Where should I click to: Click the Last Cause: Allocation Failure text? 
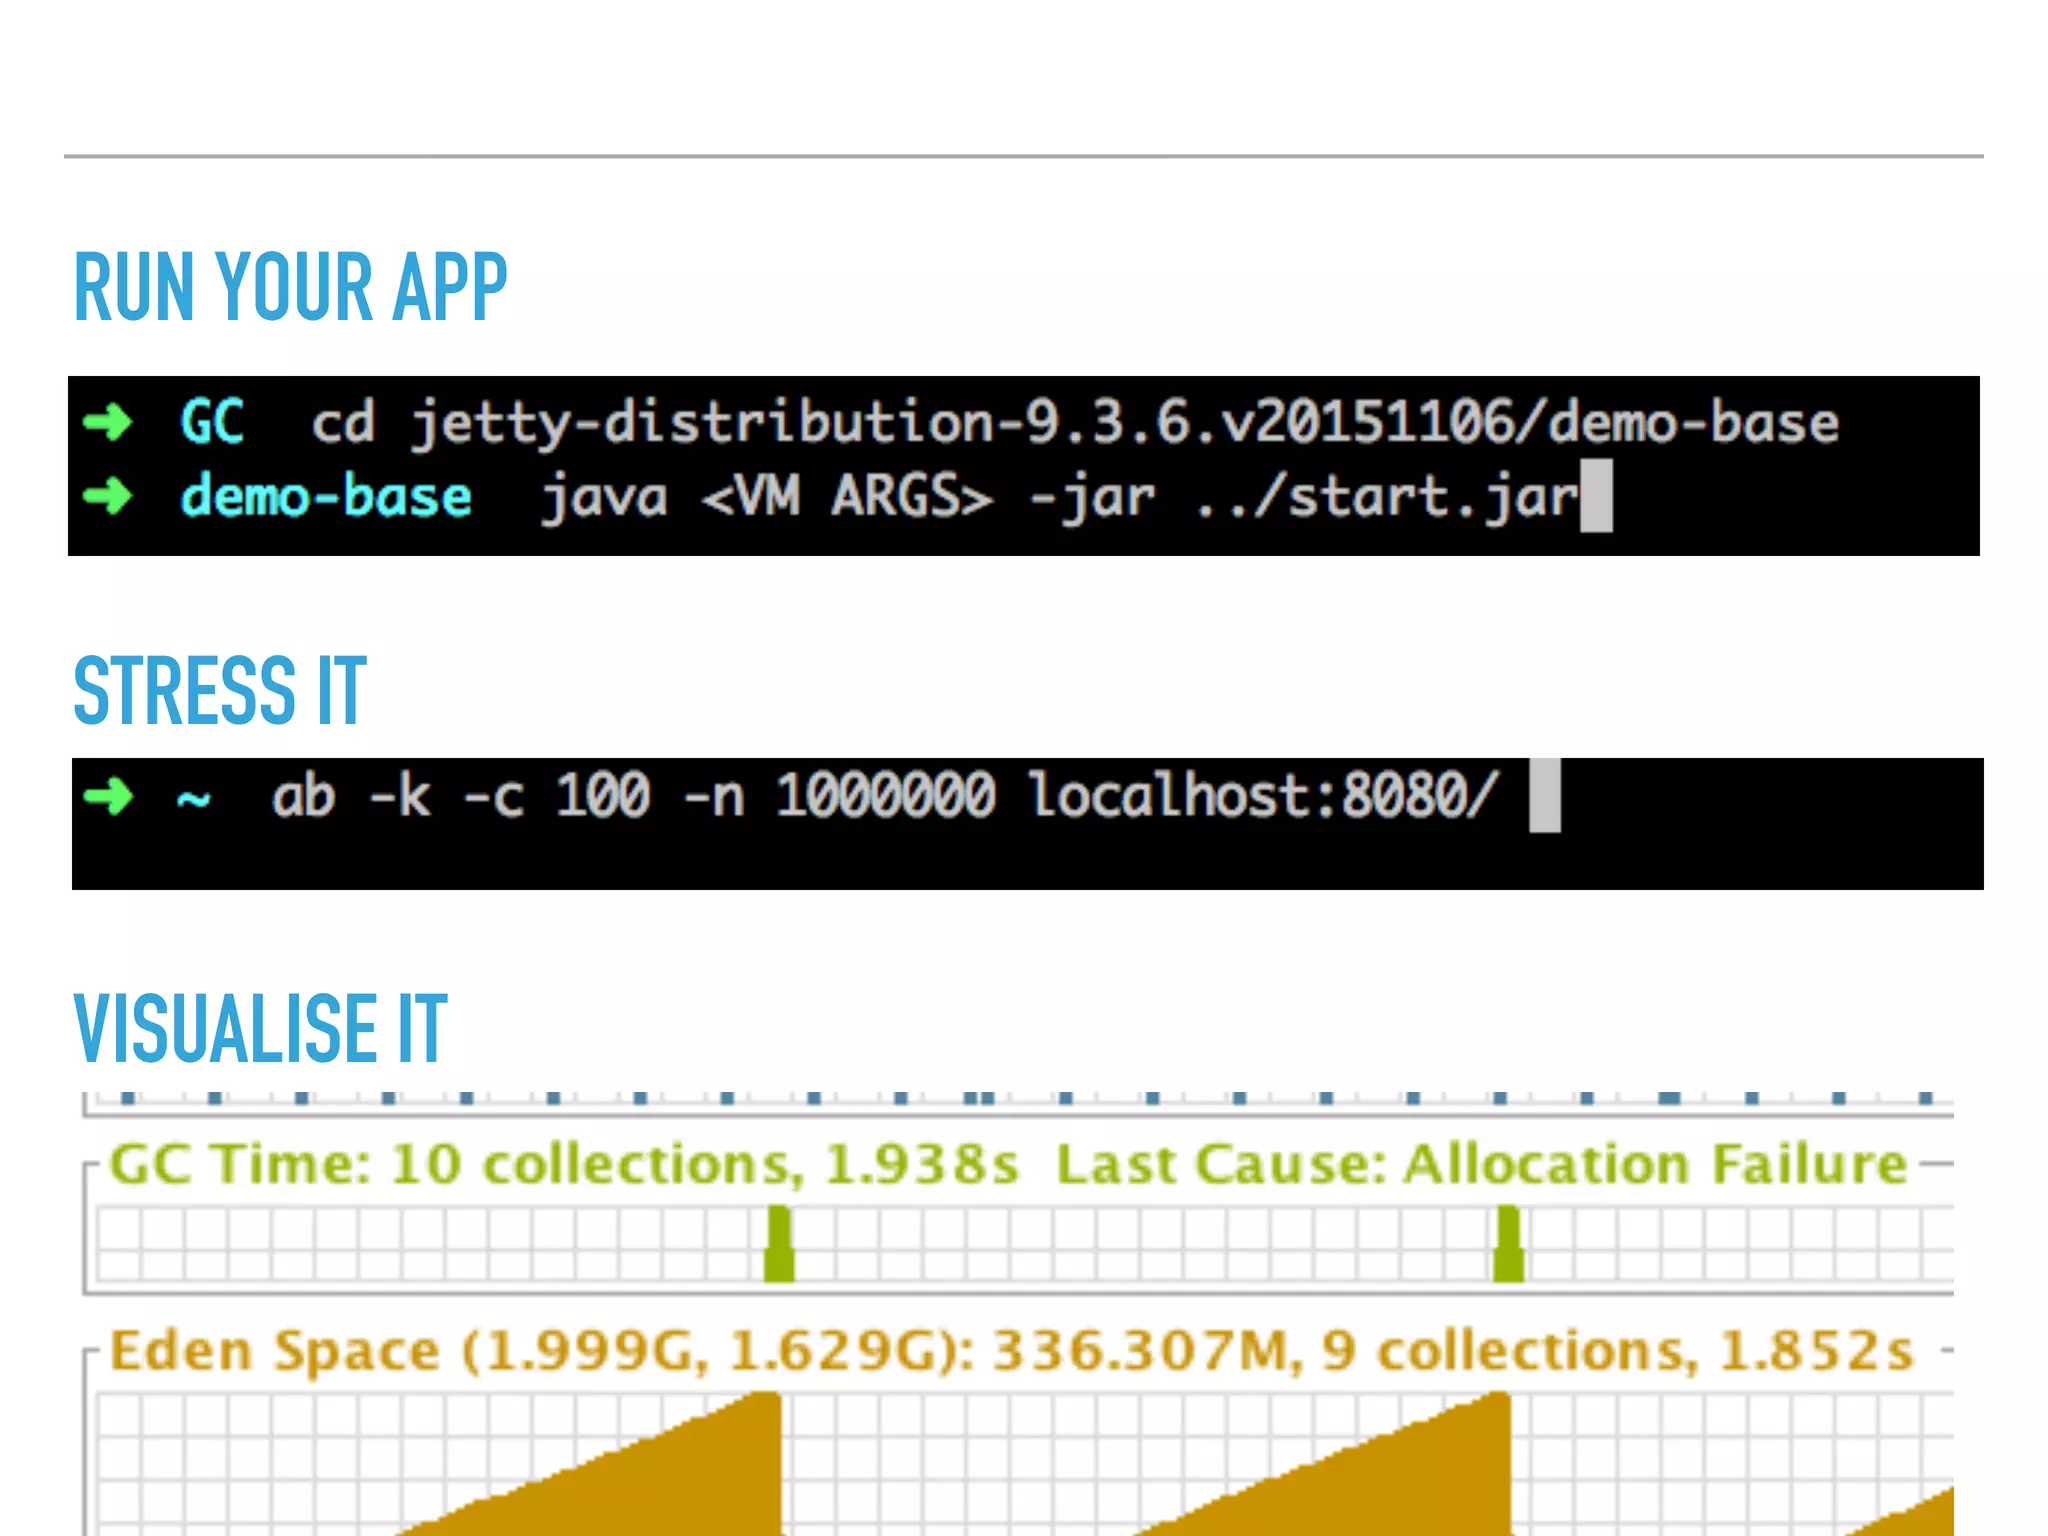1482,1165
